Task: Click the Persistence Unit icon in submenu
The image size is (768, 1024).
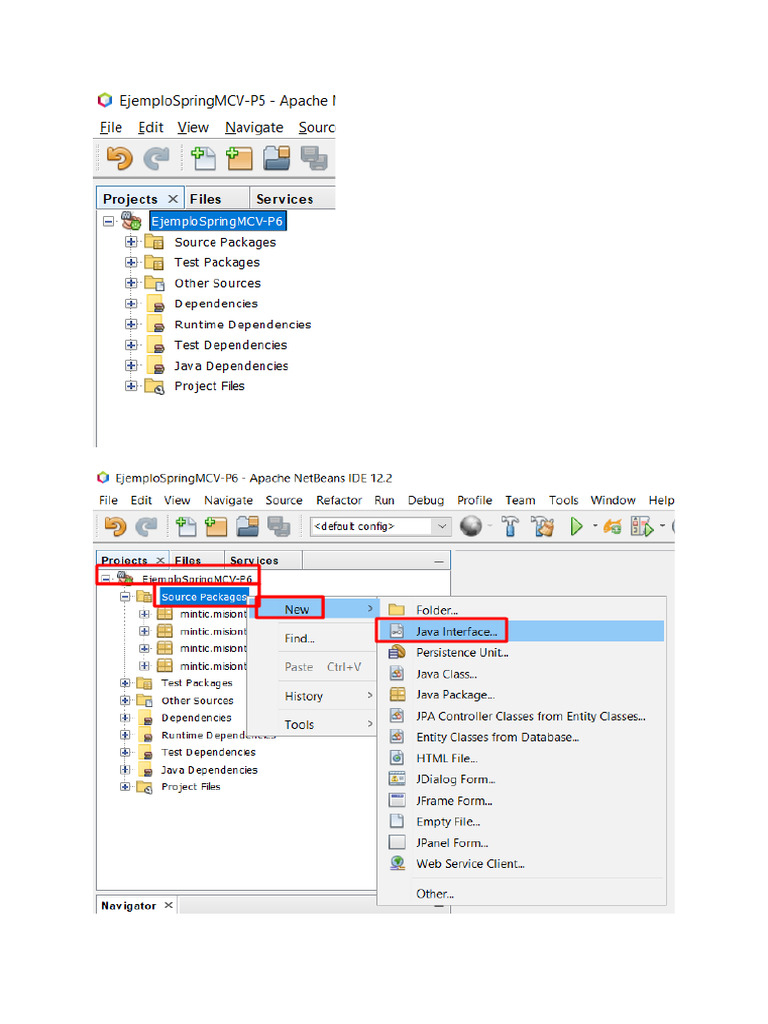Action: click(396, 652)
